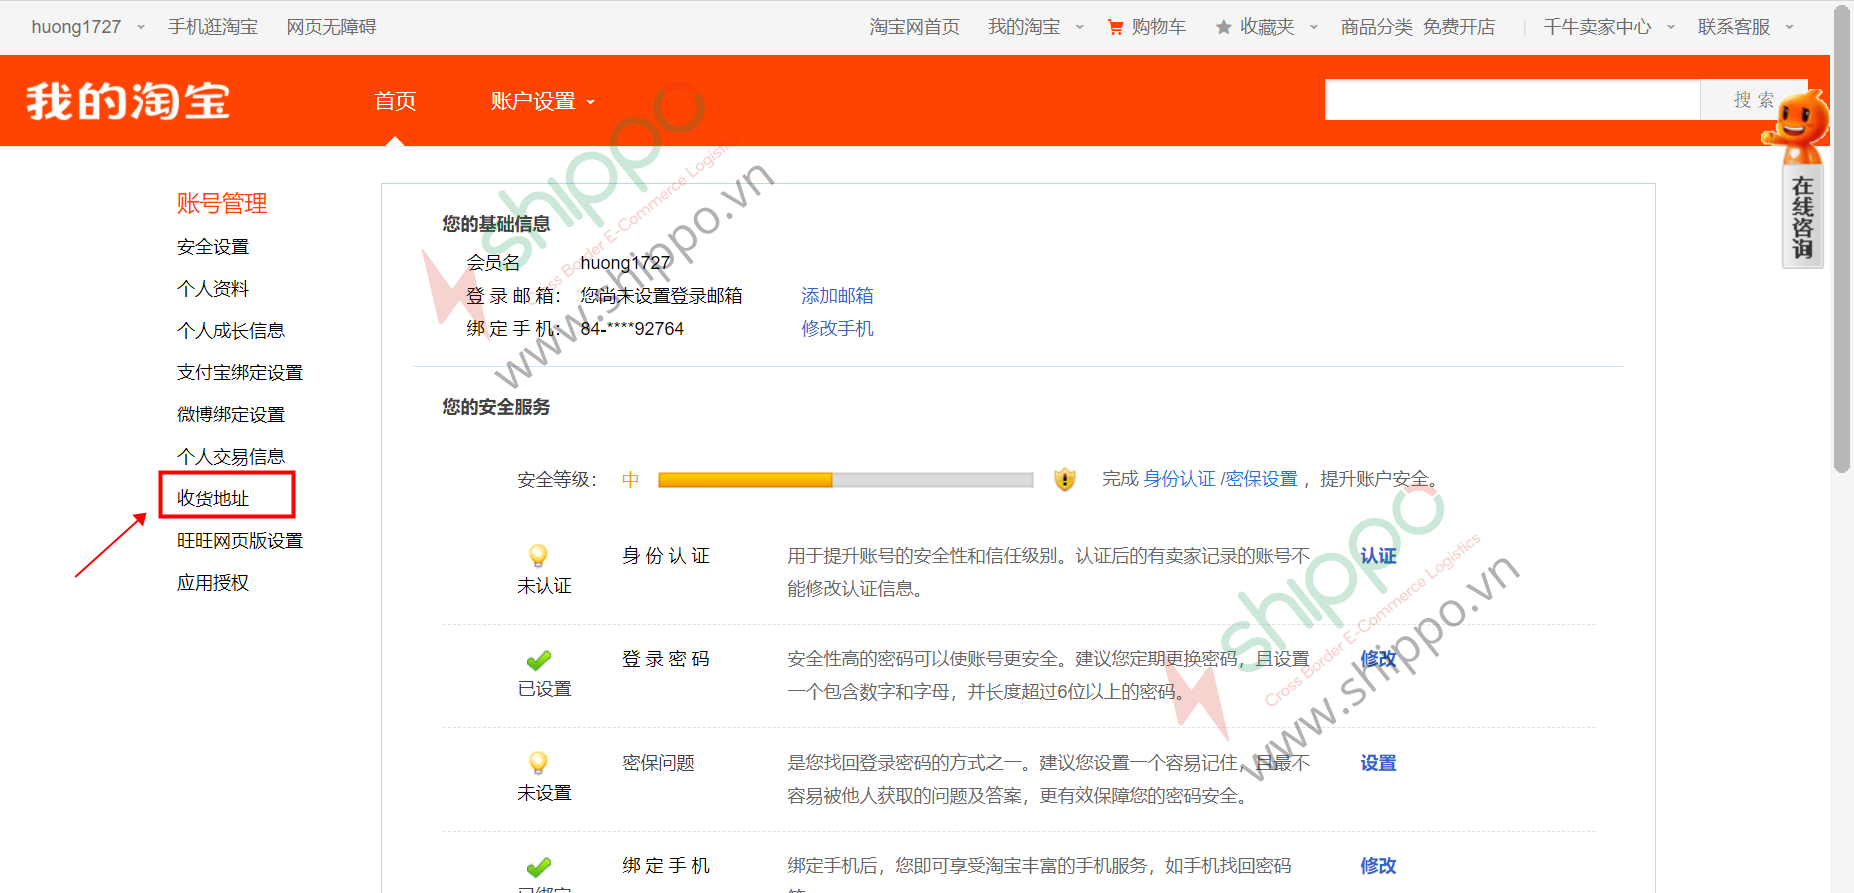Click 添加邮箱 link
Image resolution: width=1854 pixels, height=893 pixels.
[837, 296]
